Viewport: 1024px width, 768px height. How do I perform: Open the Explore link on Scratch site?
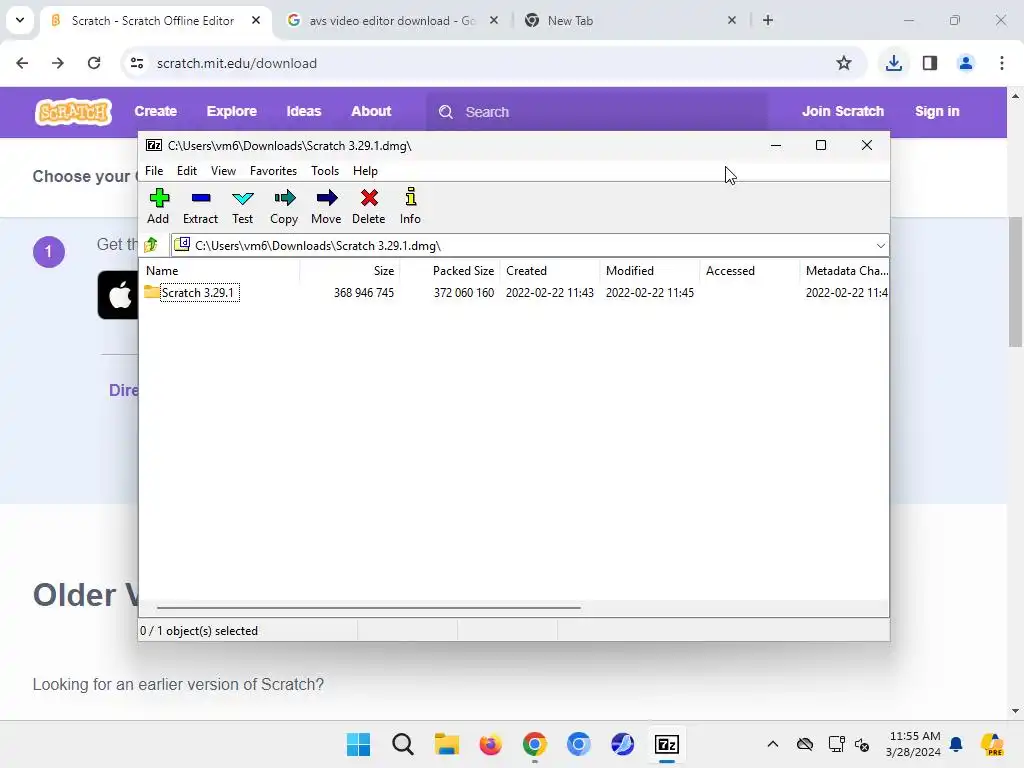coord(232,112)
